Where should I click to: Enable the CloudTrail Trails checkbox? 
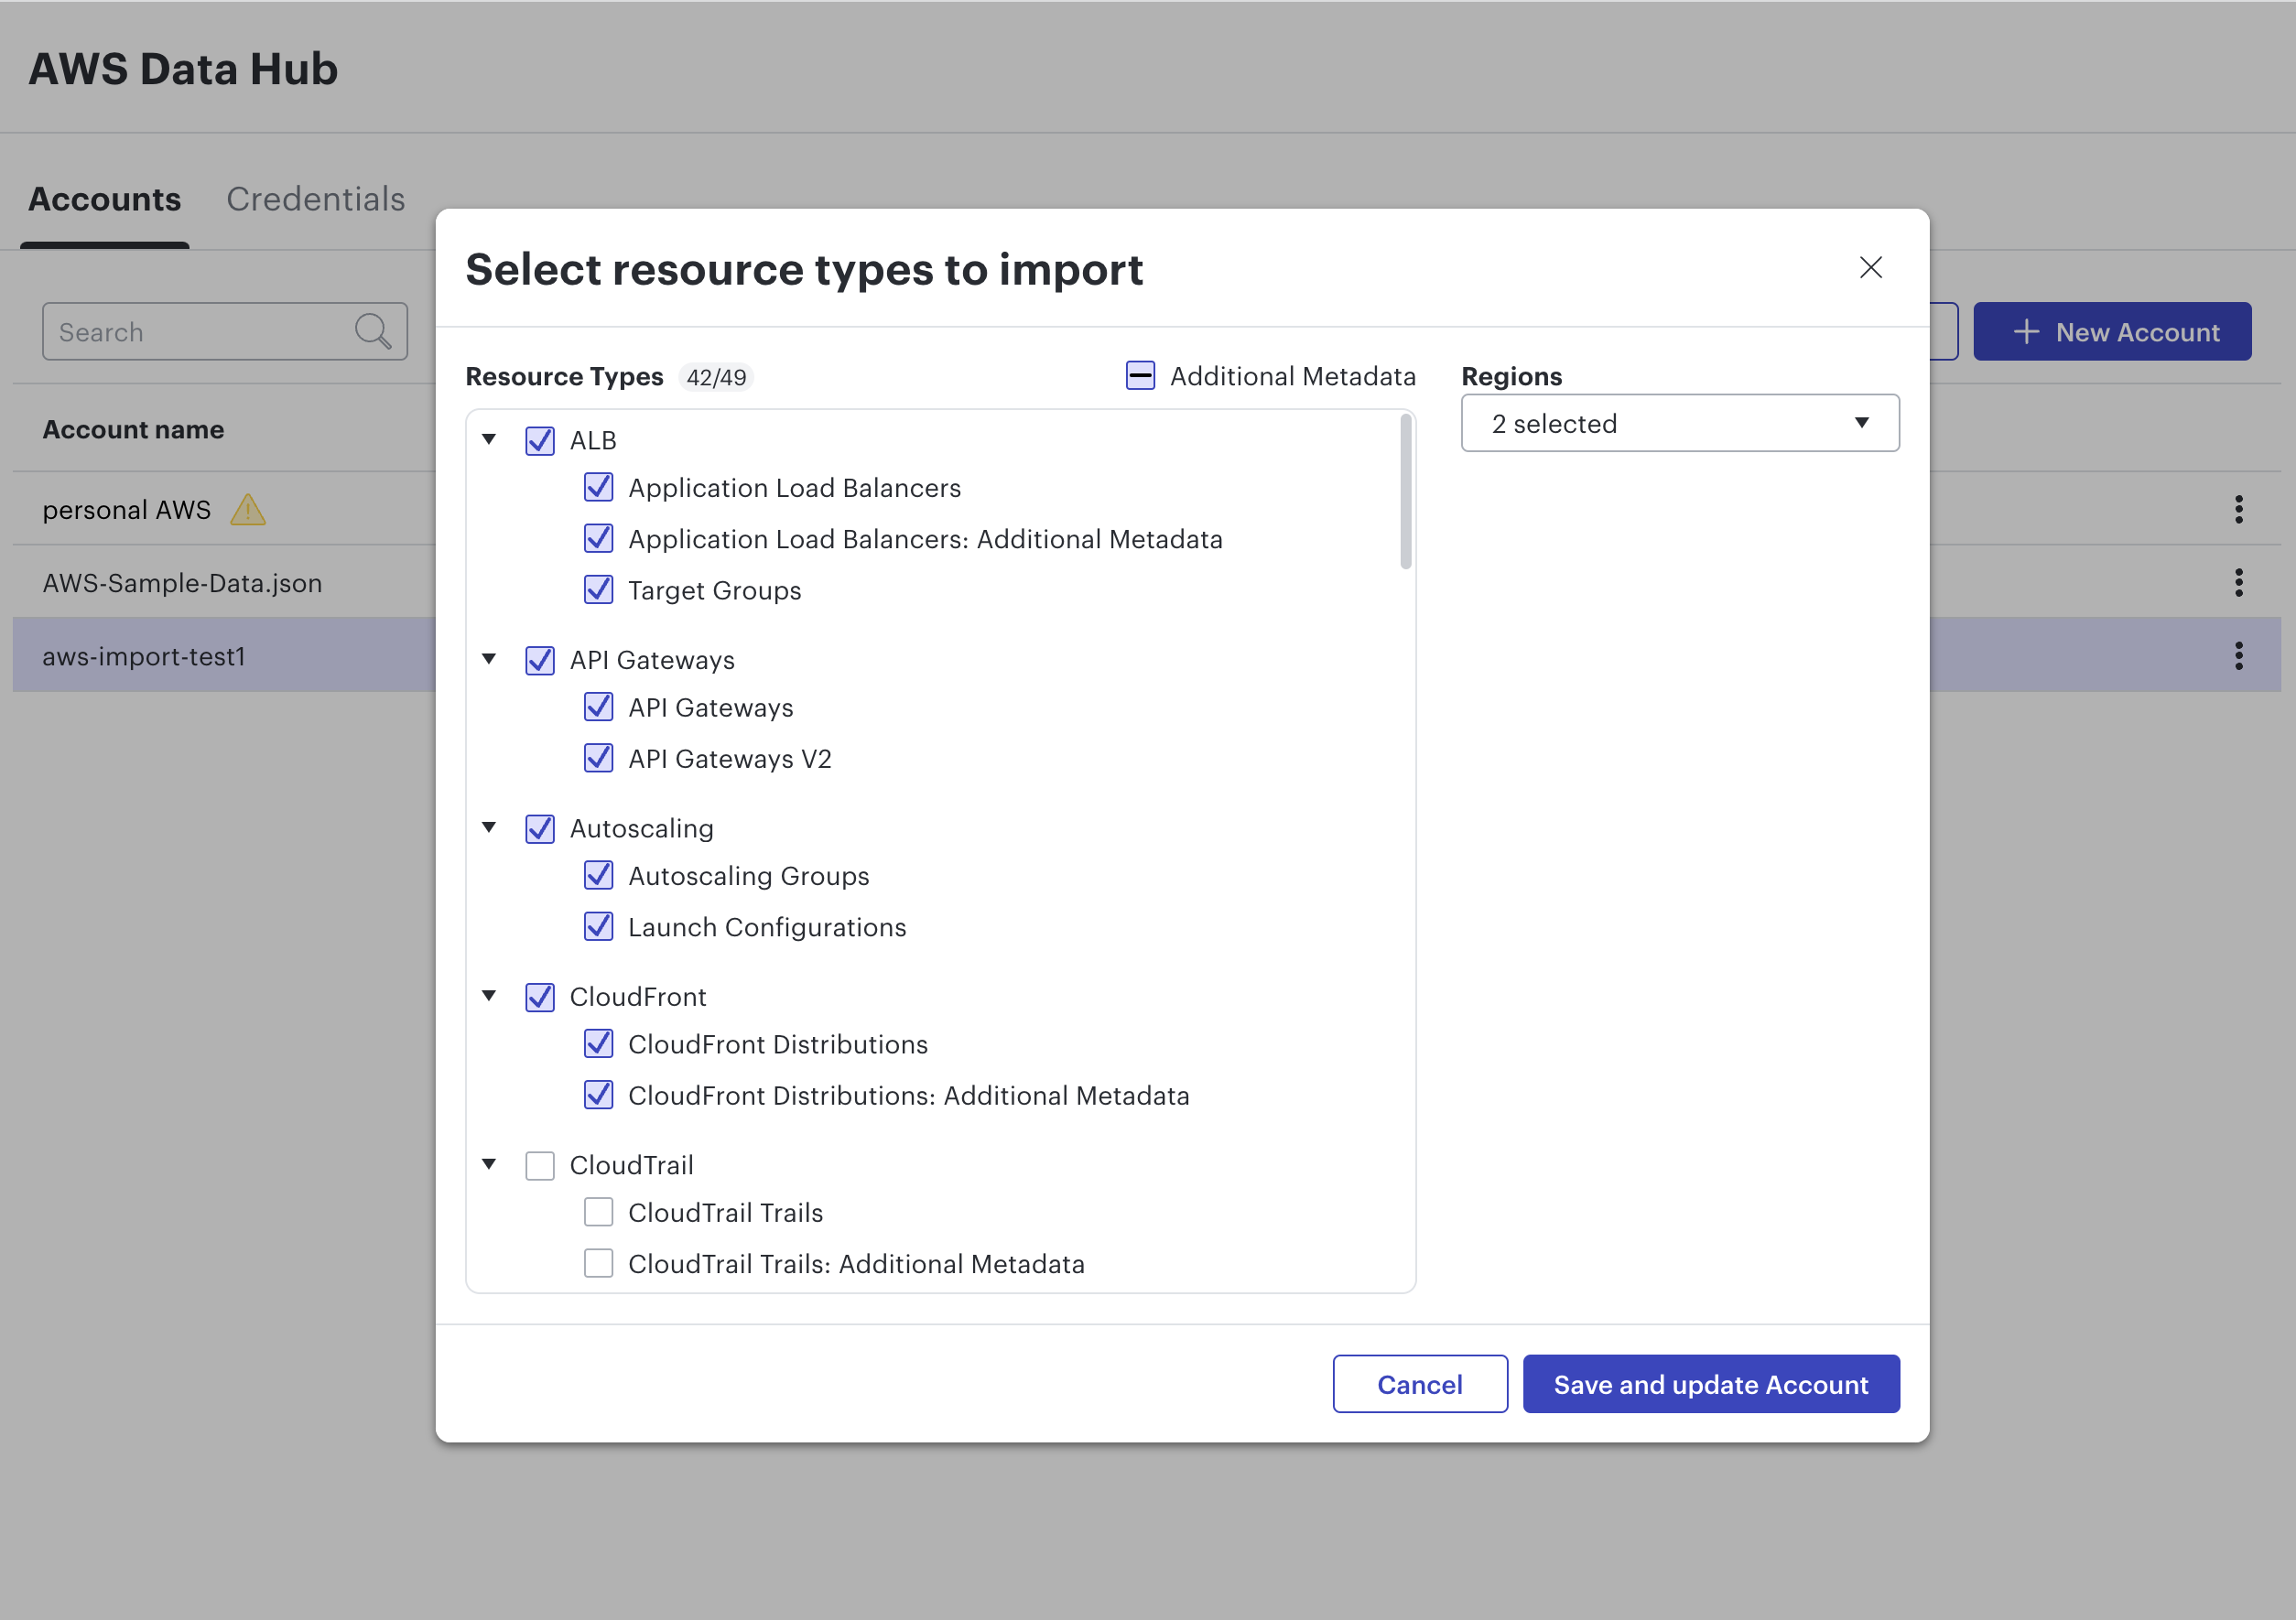[598, 1212]
